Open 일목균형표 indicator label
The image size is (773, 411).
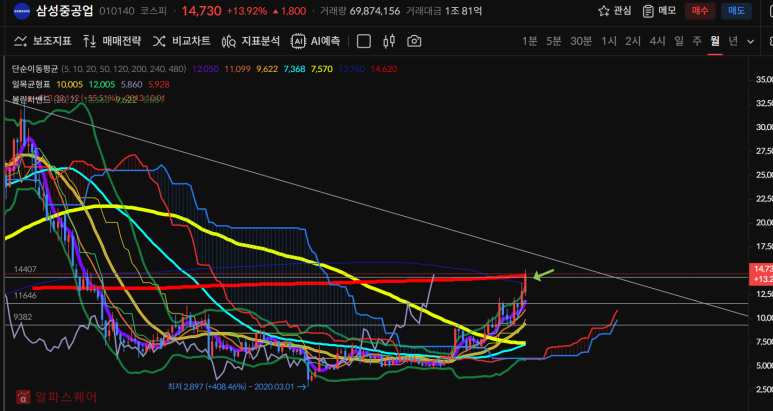(31, 84)
